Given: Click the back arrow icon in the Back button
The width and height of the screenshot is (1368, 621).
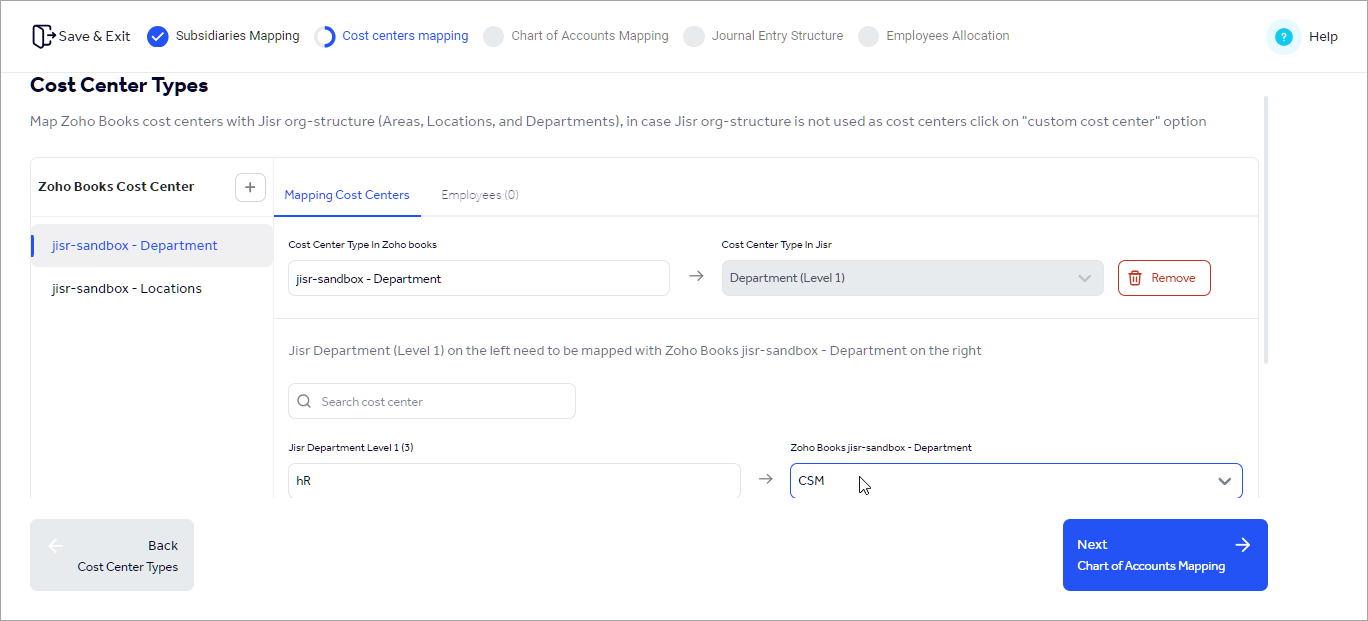Looking at the screenshot, I should tap(56, 545).
